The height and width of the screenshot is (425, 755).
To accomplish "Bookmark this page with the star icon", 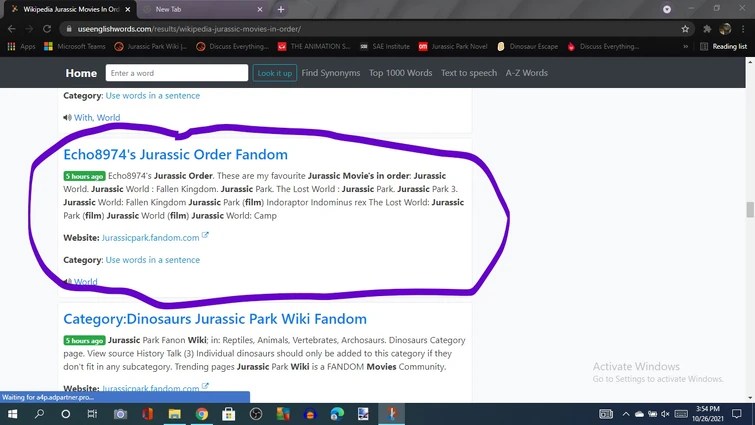I will (x=685, y=29).
